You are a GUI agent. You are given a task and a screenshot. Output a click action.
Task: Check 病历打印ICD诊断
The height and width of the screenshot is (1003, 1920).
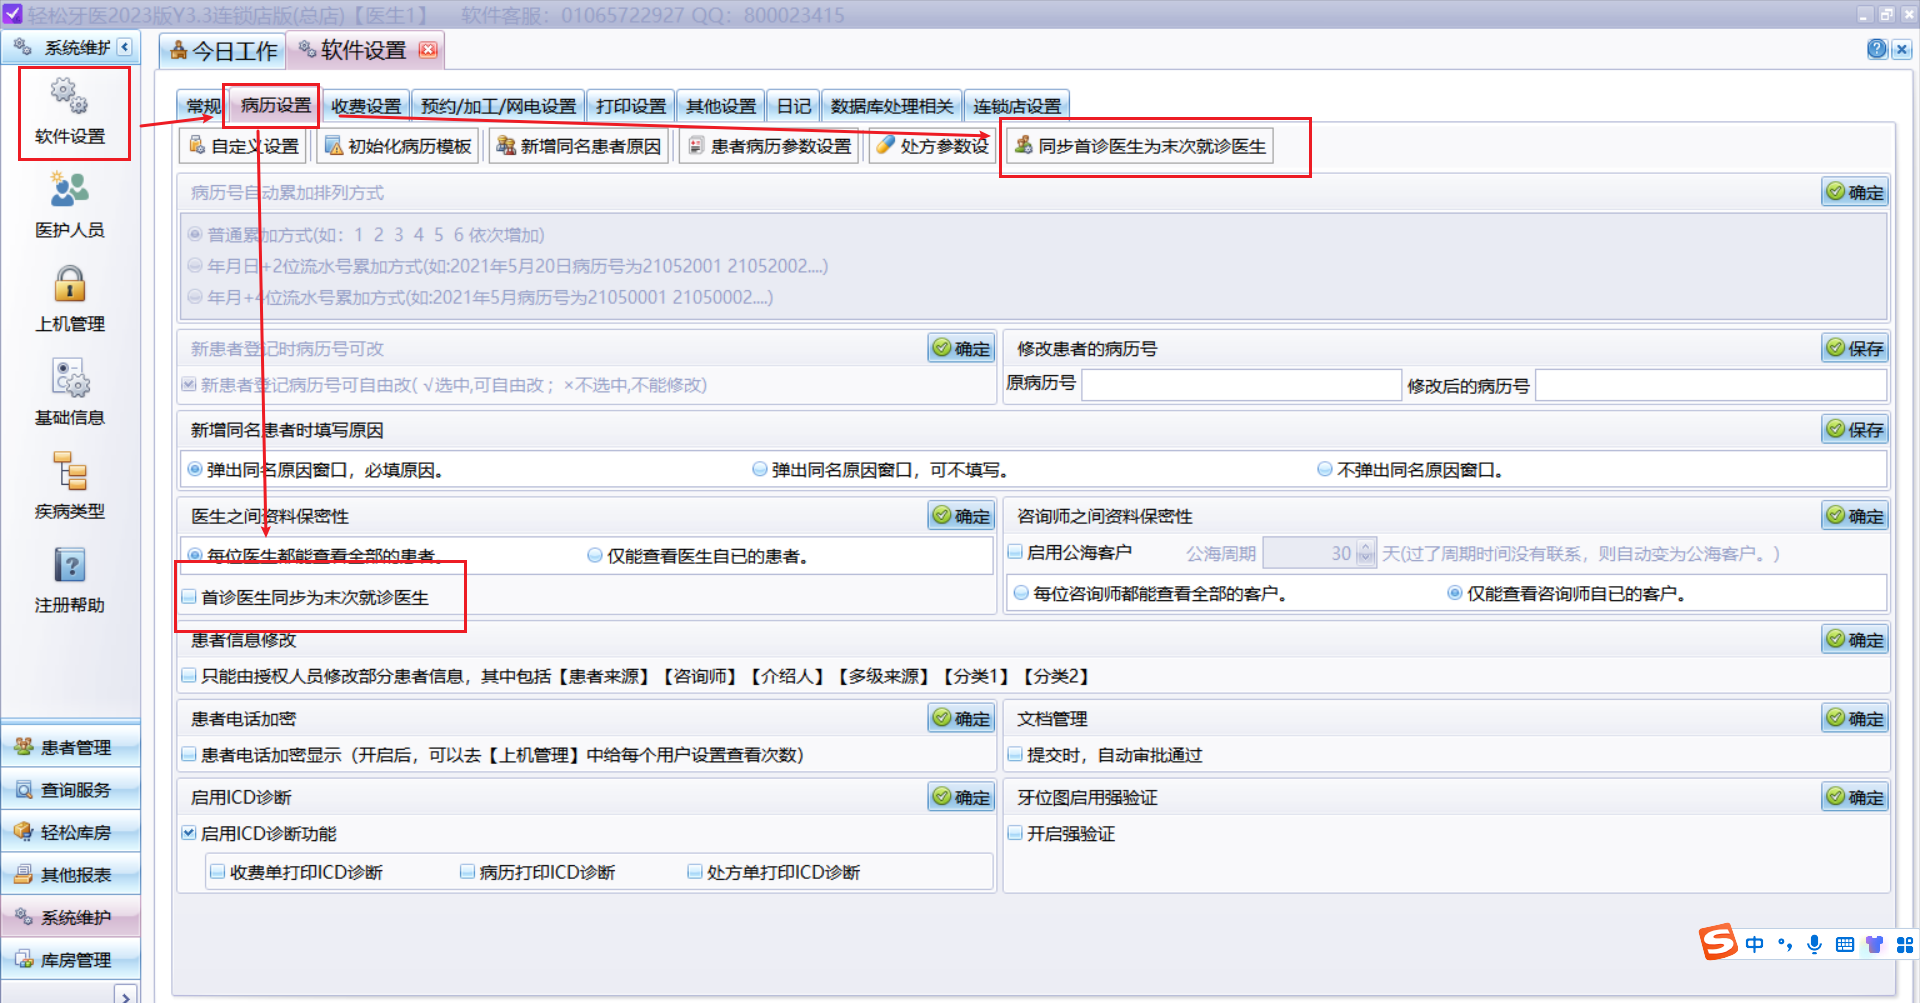tap(467, 872)
